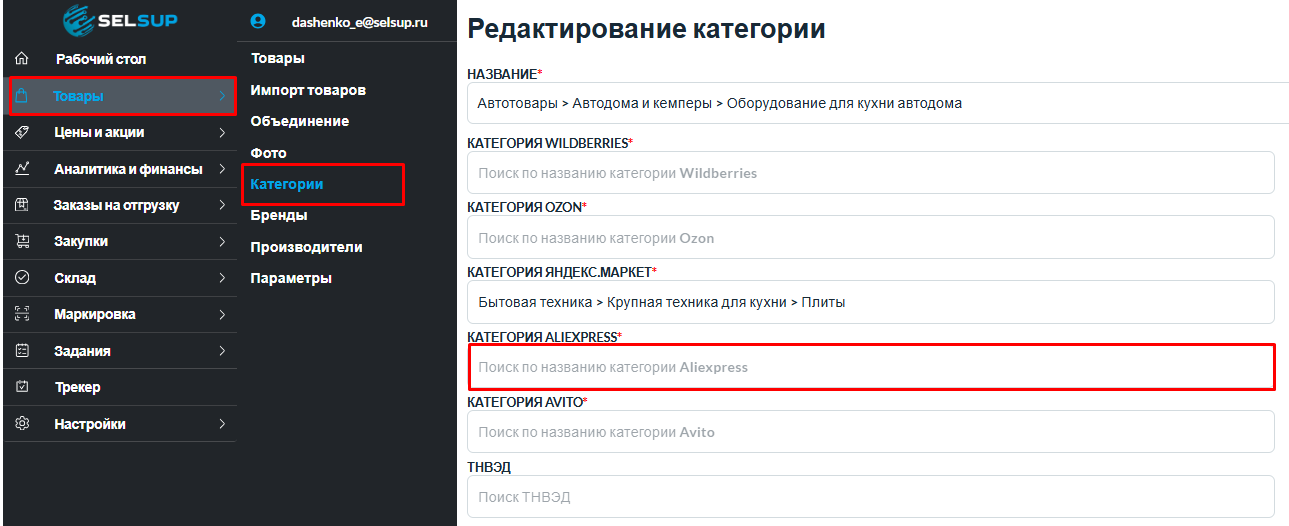This screenshot has height=526, width=1289.
Task: Focus the Aliexpress category search field
Action: [871, 367]
